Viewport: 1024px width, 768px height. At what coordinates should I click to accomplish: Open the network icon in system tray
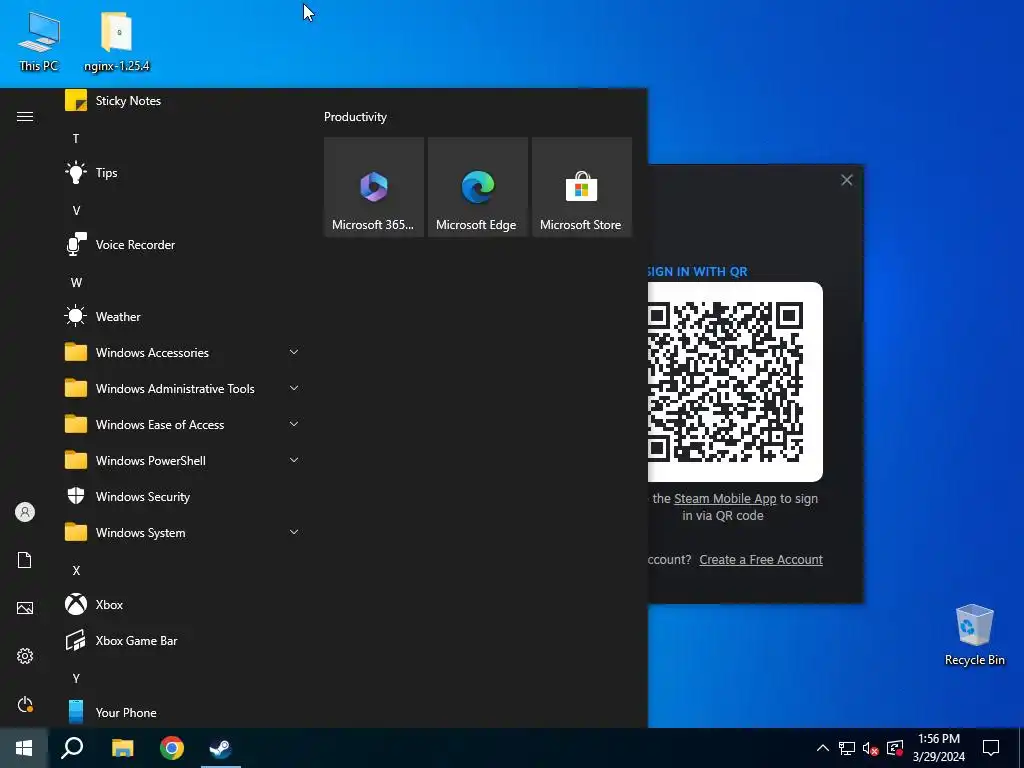point(847,748)
